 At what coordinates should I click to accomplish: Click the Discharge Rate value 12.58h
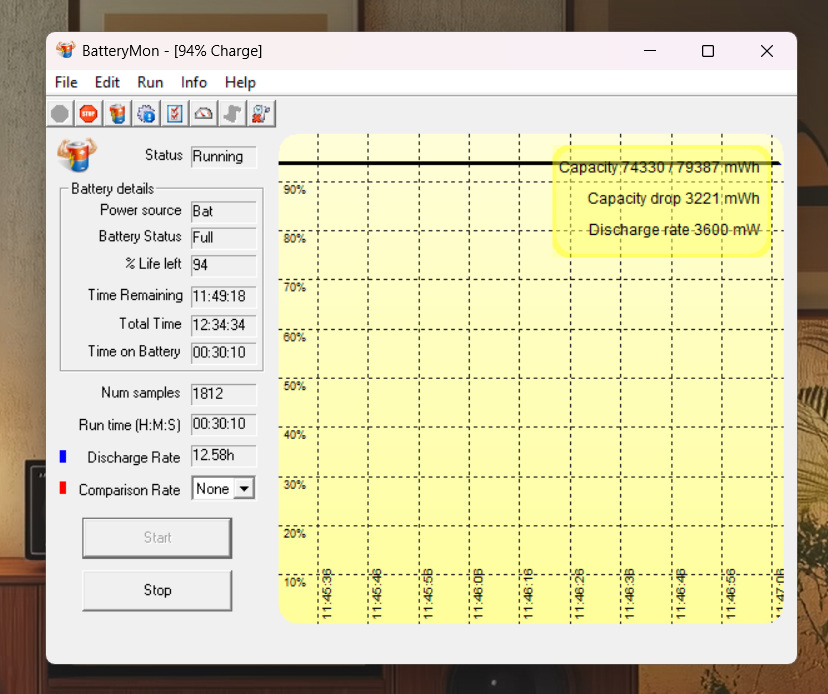224,456
